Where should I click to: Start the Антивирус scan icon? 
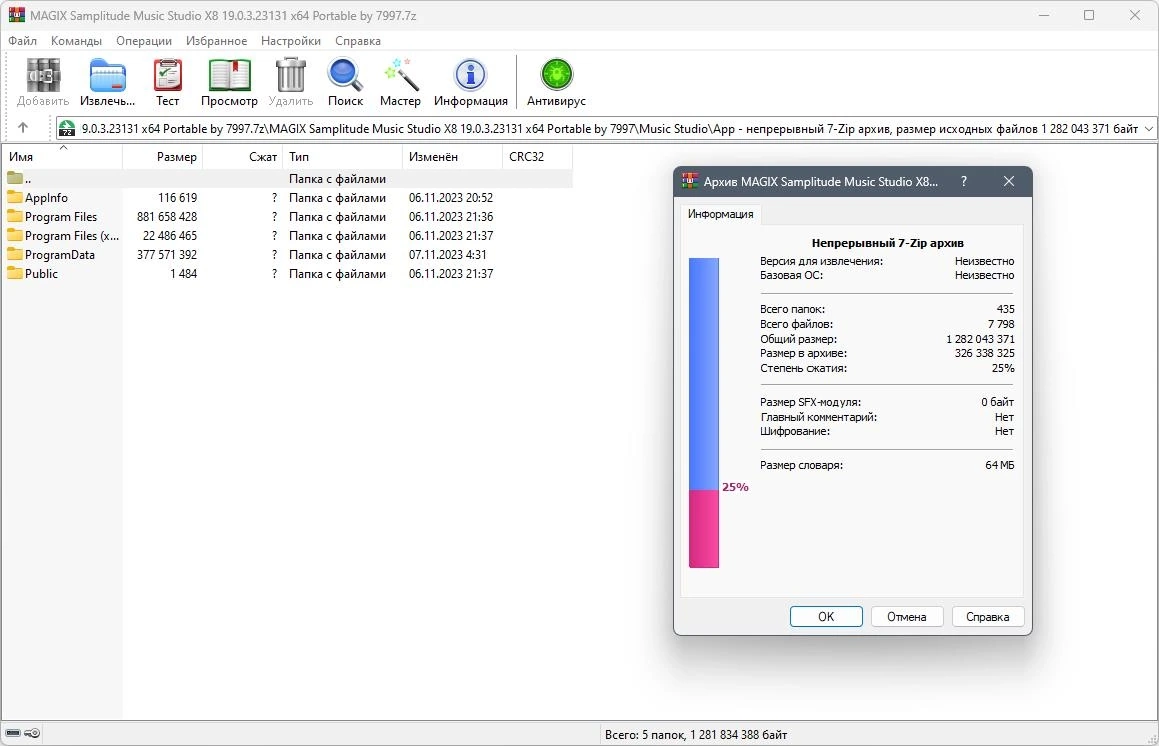(x=557, y=75)
